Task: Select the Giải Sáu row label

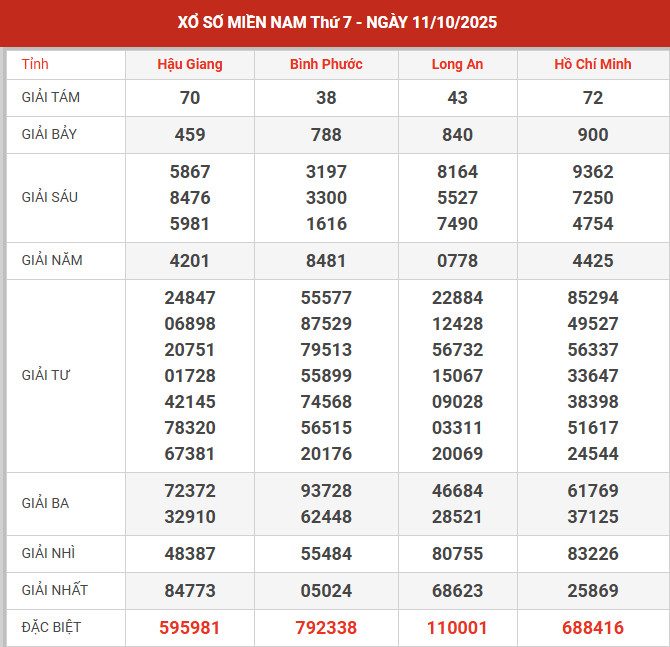Action: 50,197
